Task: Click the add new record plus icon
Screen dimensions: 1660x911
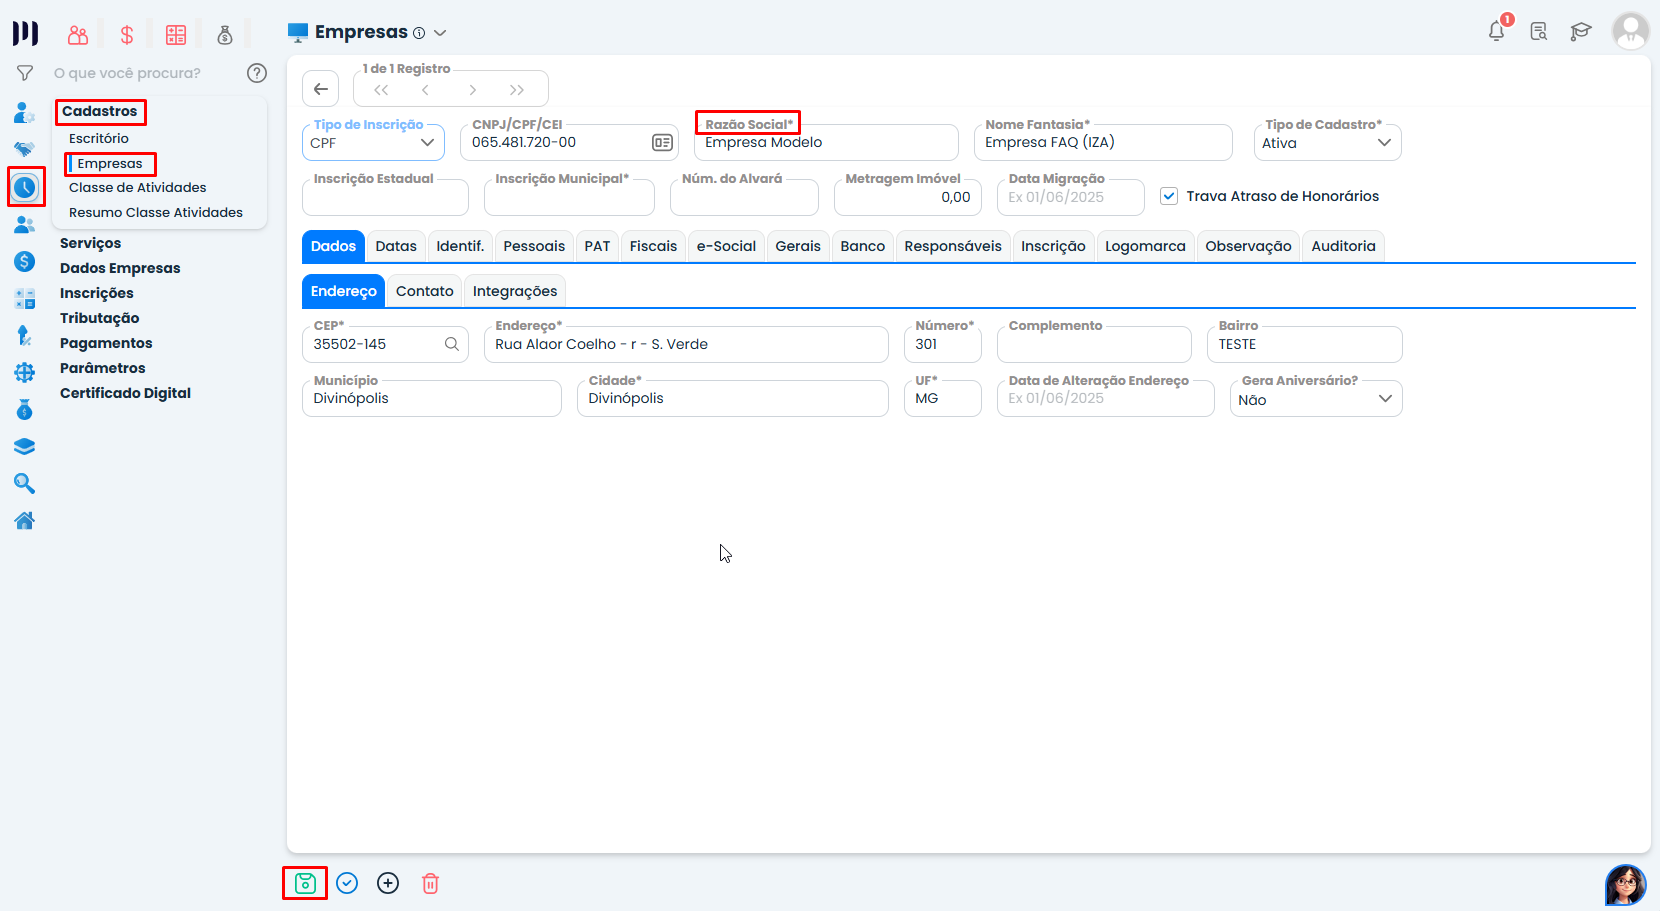Action: tap(388, 883)
